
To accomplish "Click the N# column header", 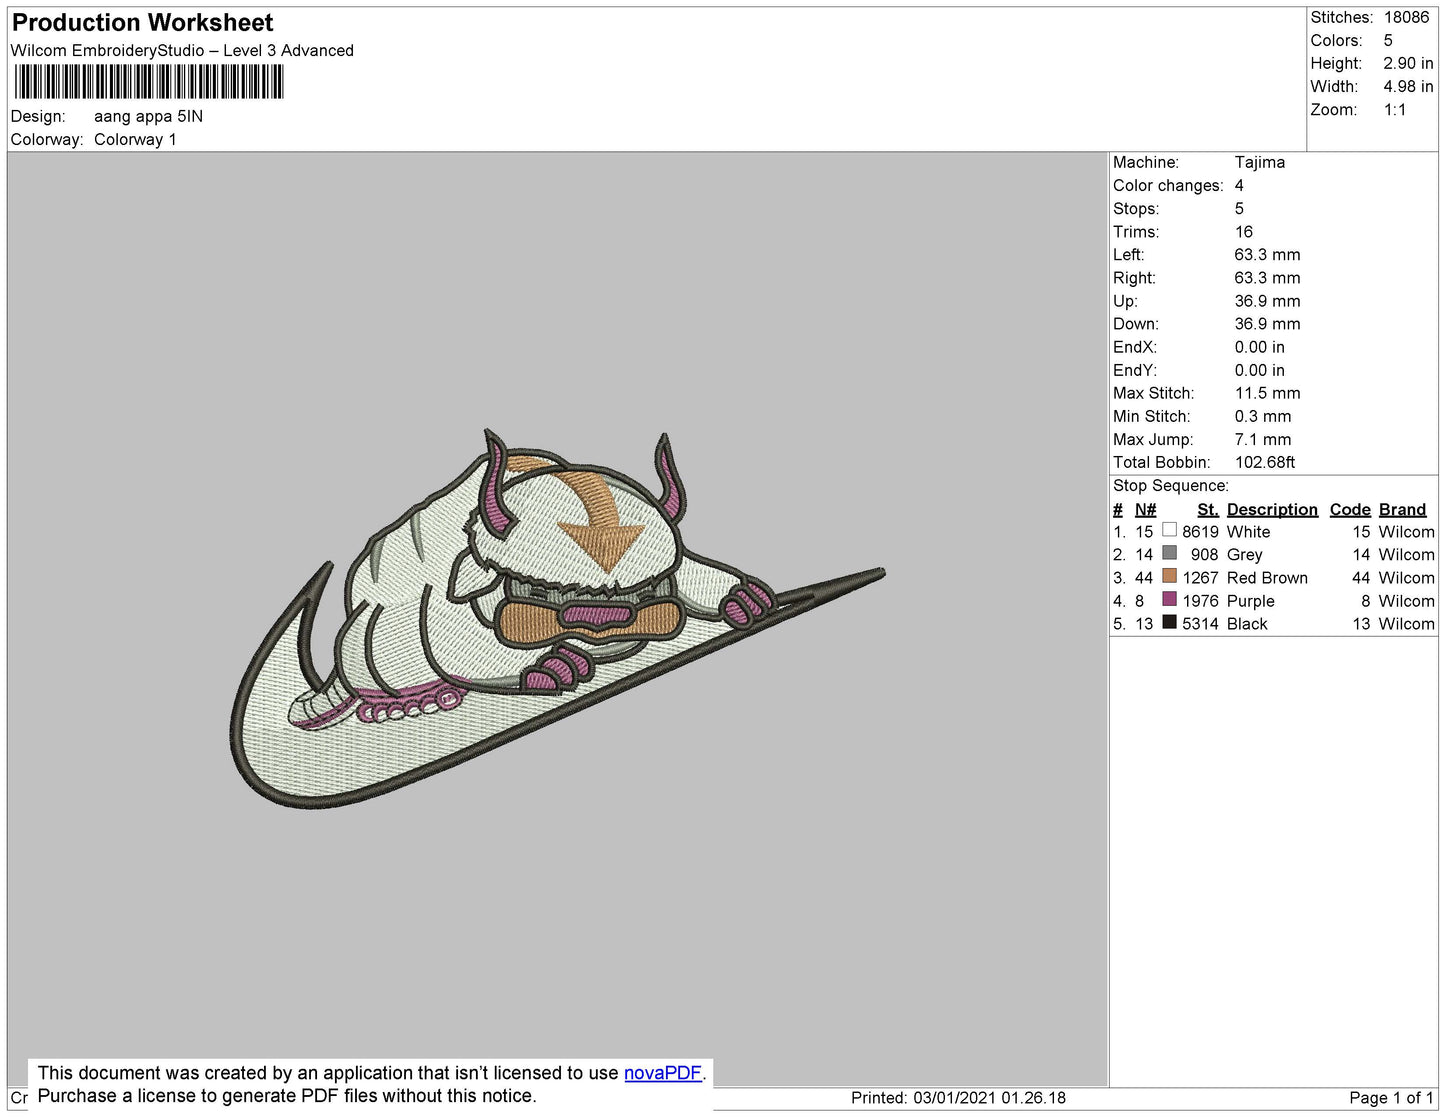I will [1145, 509].
